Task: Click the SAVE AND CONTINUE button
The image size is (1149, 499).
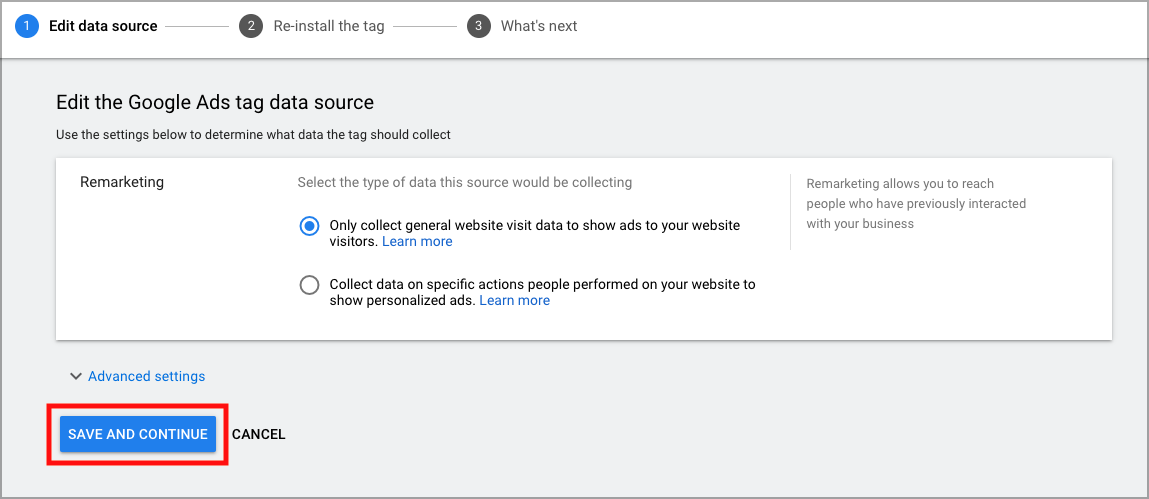Action: click(x=138, y=434)
